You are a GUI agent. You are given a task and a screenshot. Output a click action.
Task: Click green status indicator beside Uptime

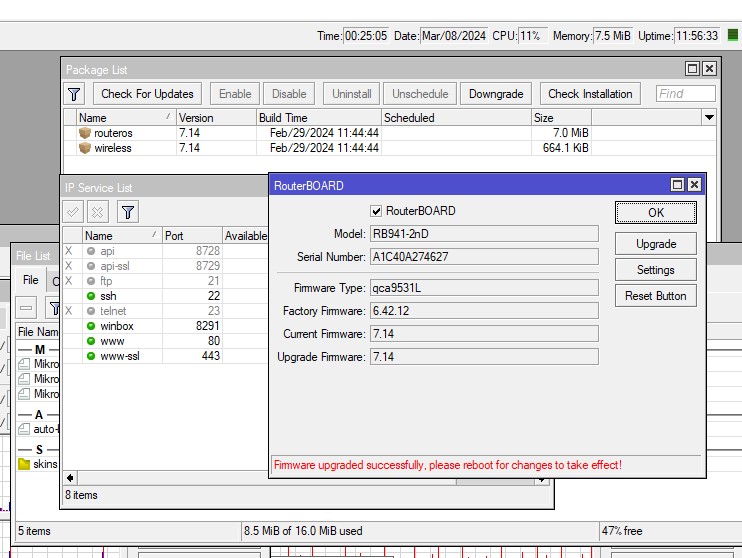click(733, 35)
